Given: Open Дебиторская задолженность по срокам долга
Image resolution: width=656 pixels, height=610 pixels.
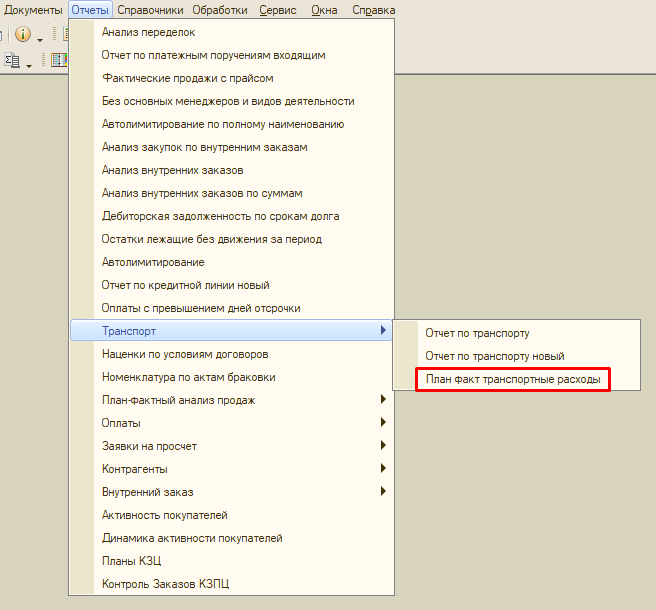Looking at the screenshot, I should coord(231,216).
